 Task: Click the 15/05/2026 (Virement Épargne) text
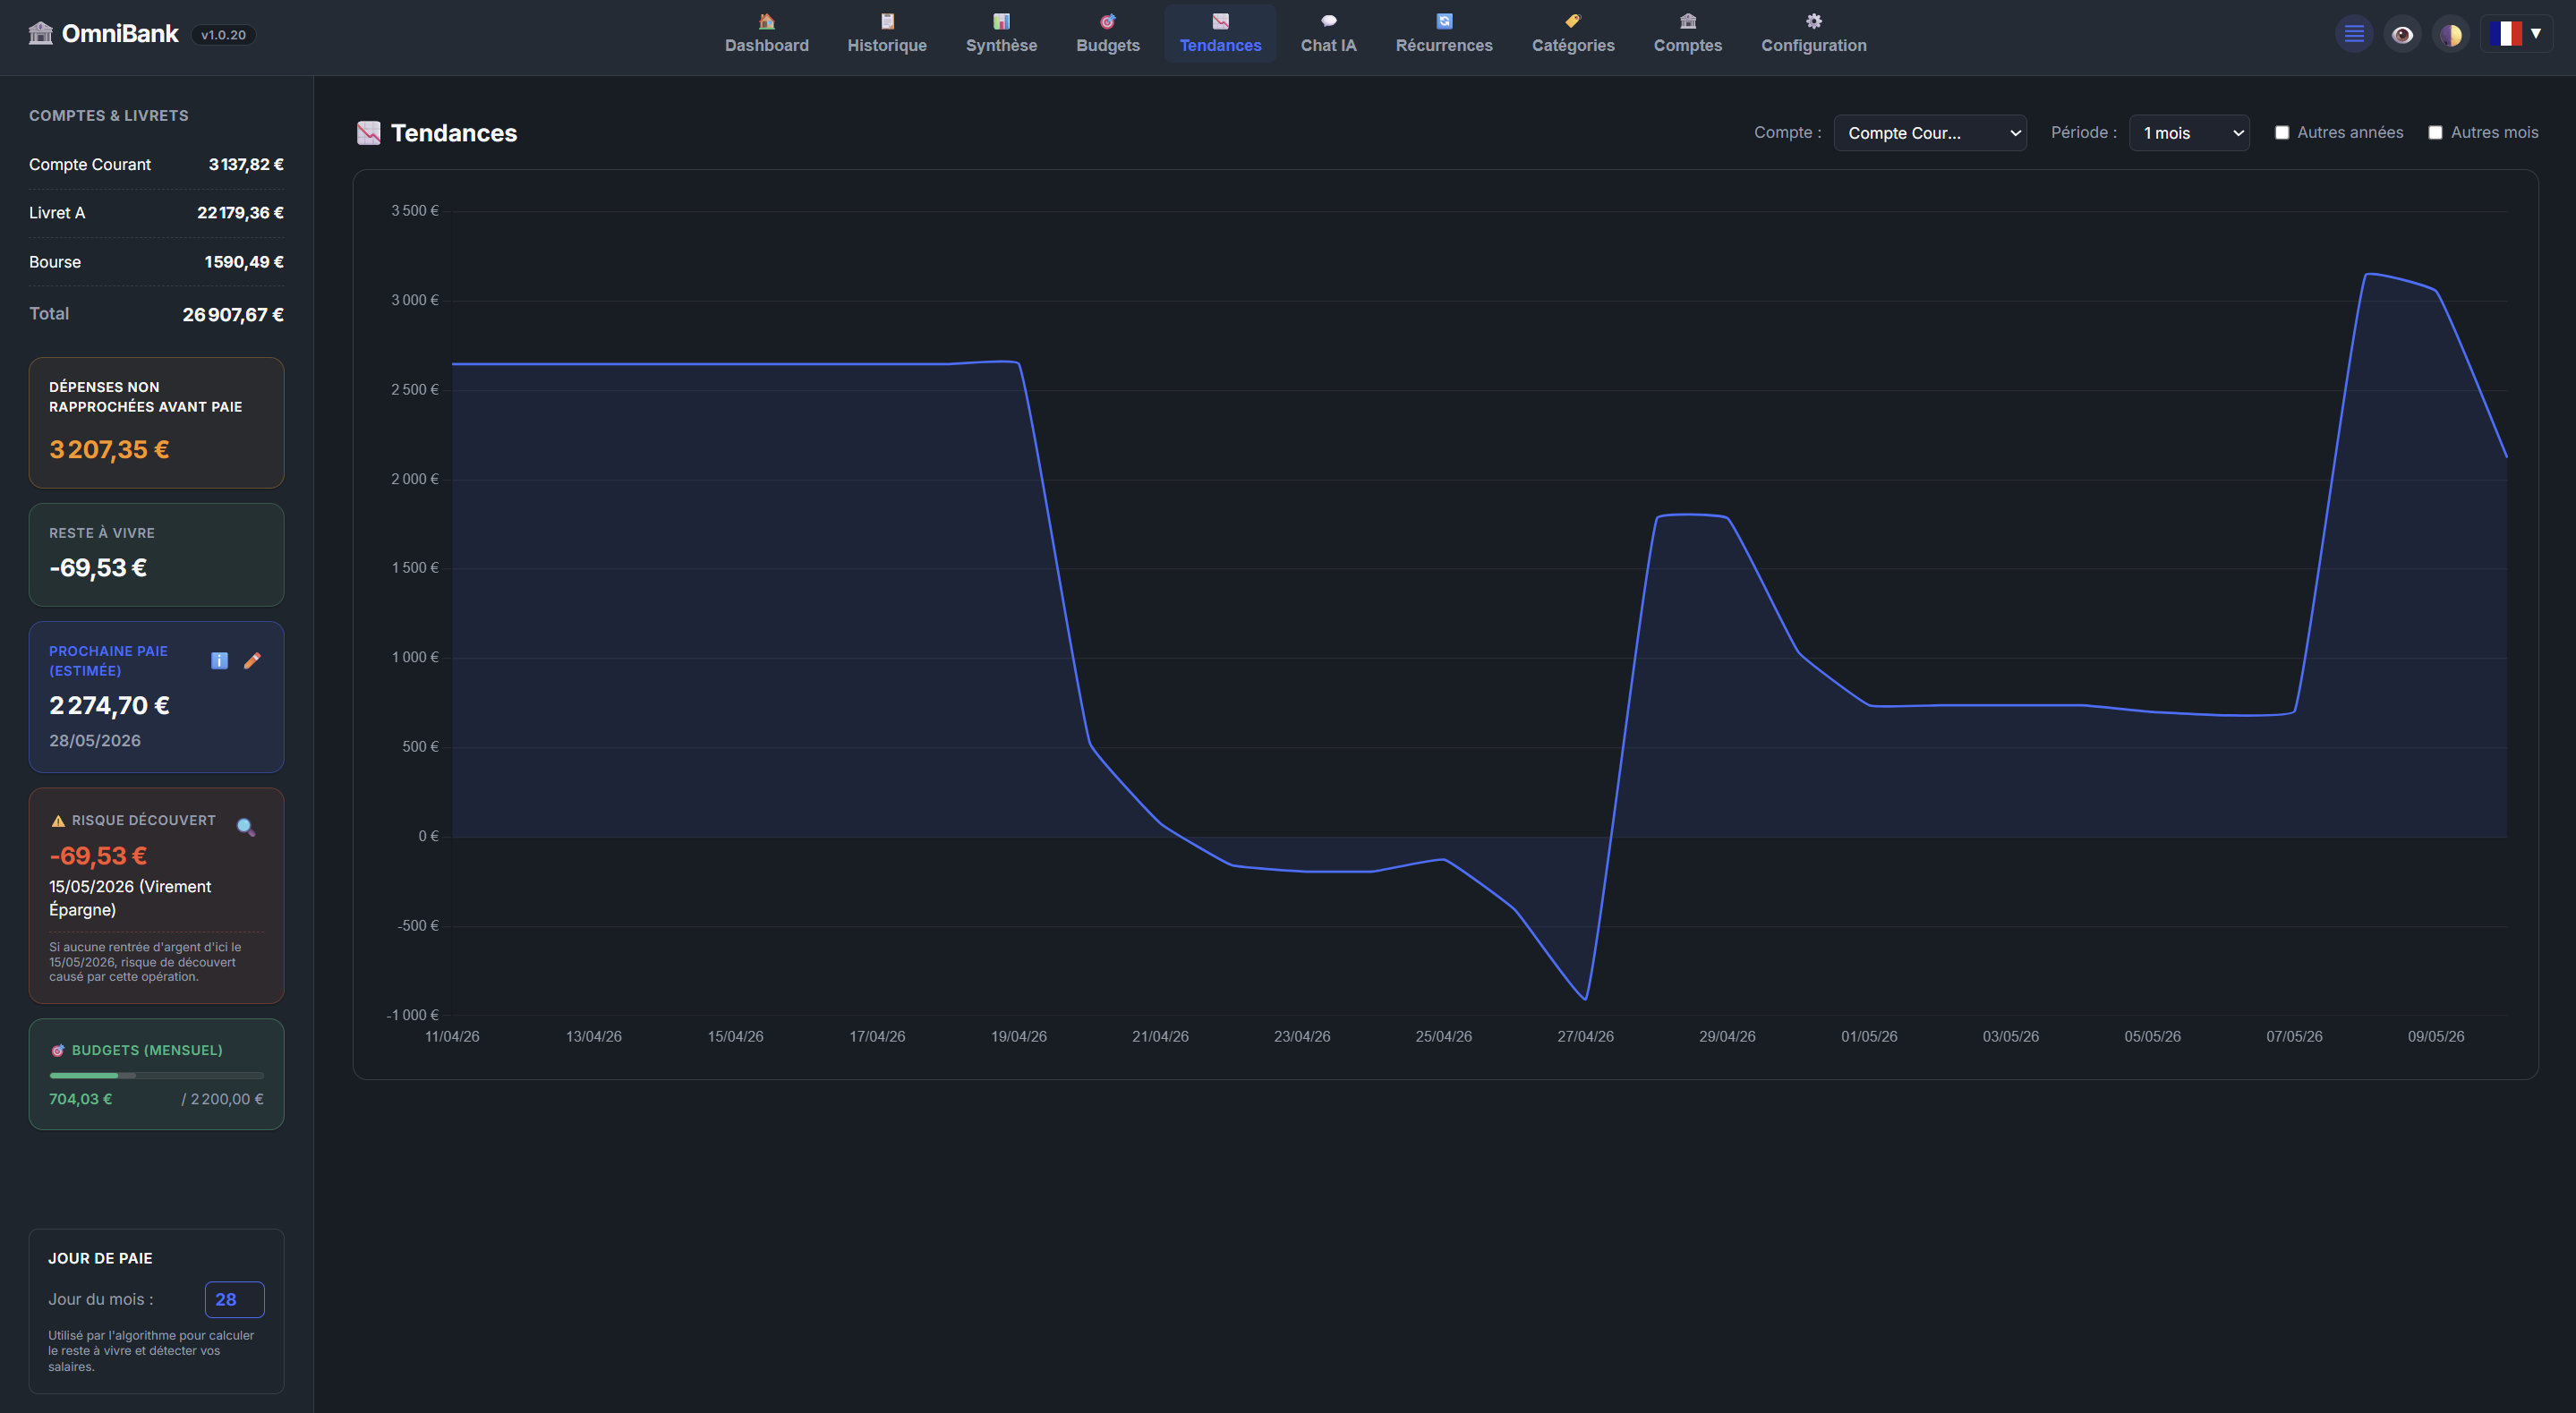click(130, 898)
